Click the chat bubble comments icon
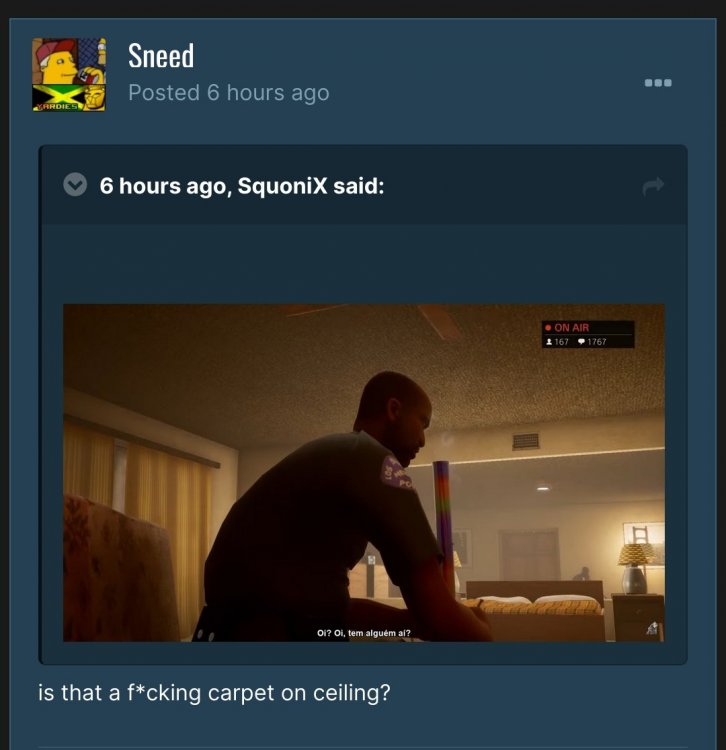This screenshot has width=726, height=750. point(582,342)
